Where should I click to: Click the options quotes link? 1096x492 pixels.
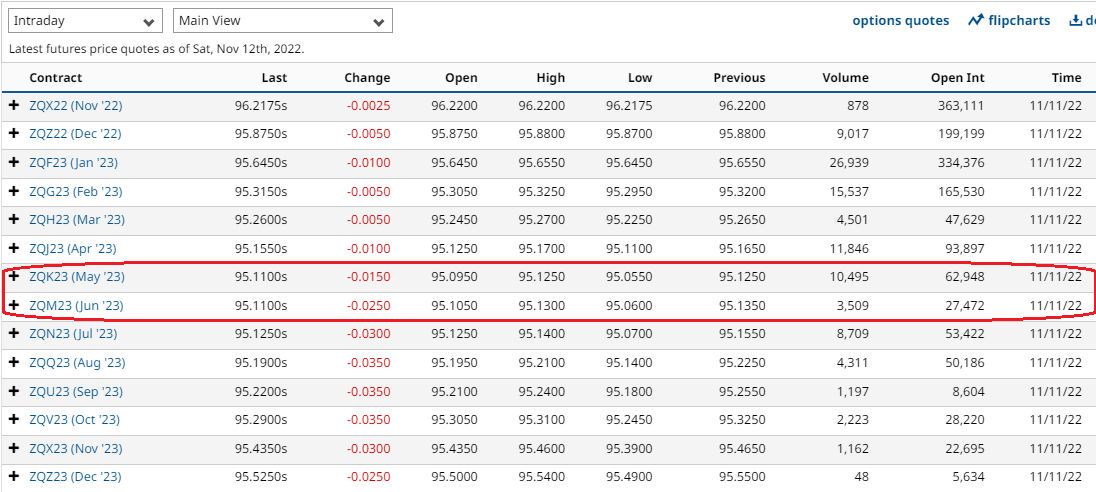point(900,21)
